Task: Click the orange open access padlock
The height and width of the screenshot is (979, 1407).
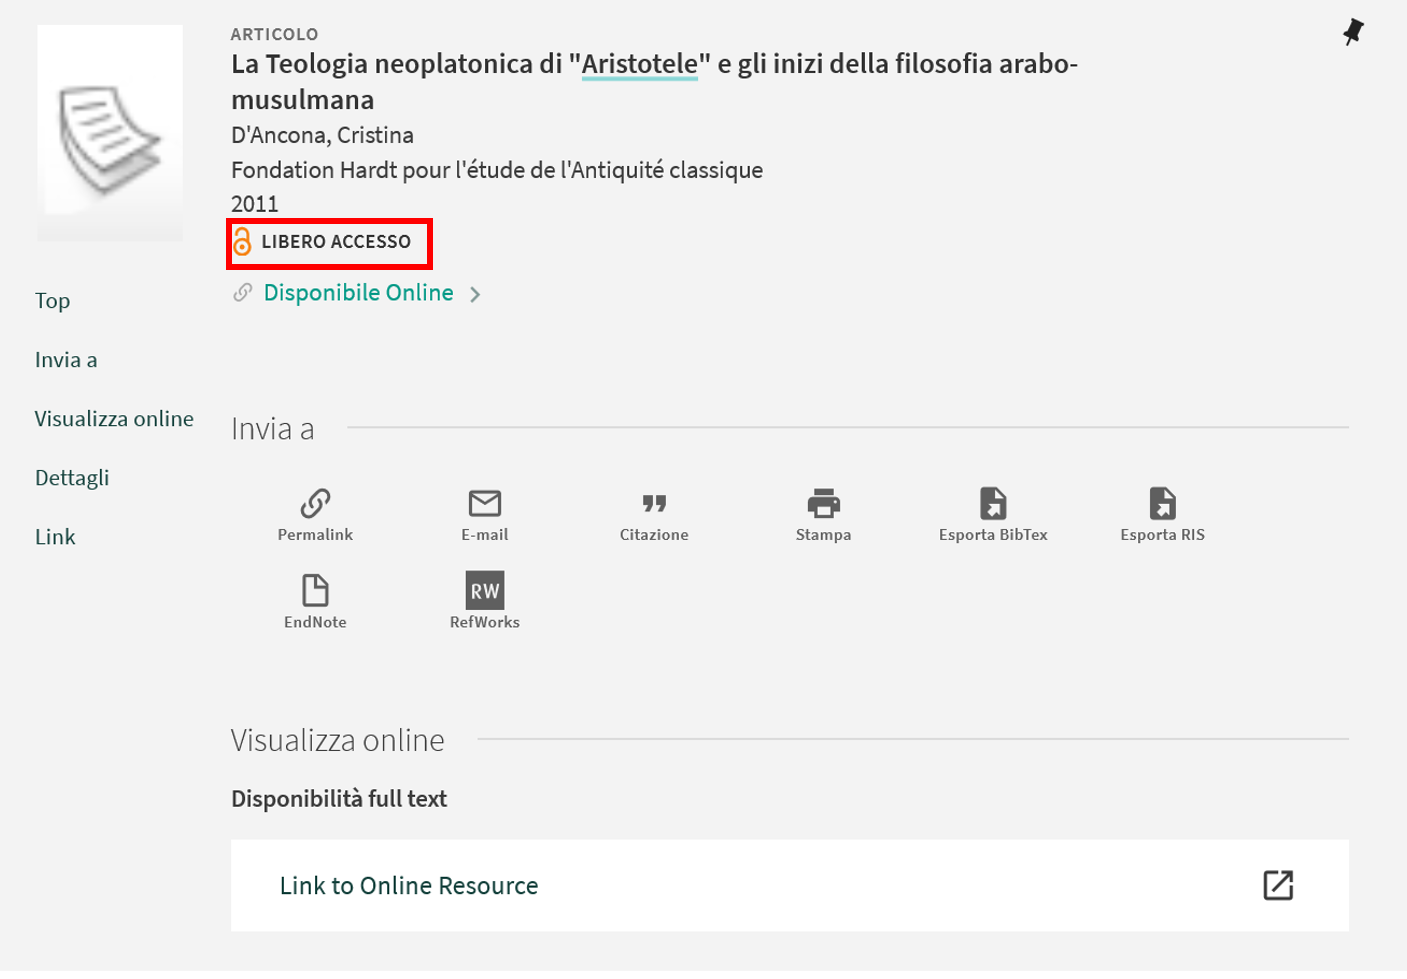Action: tap(242, 242)
